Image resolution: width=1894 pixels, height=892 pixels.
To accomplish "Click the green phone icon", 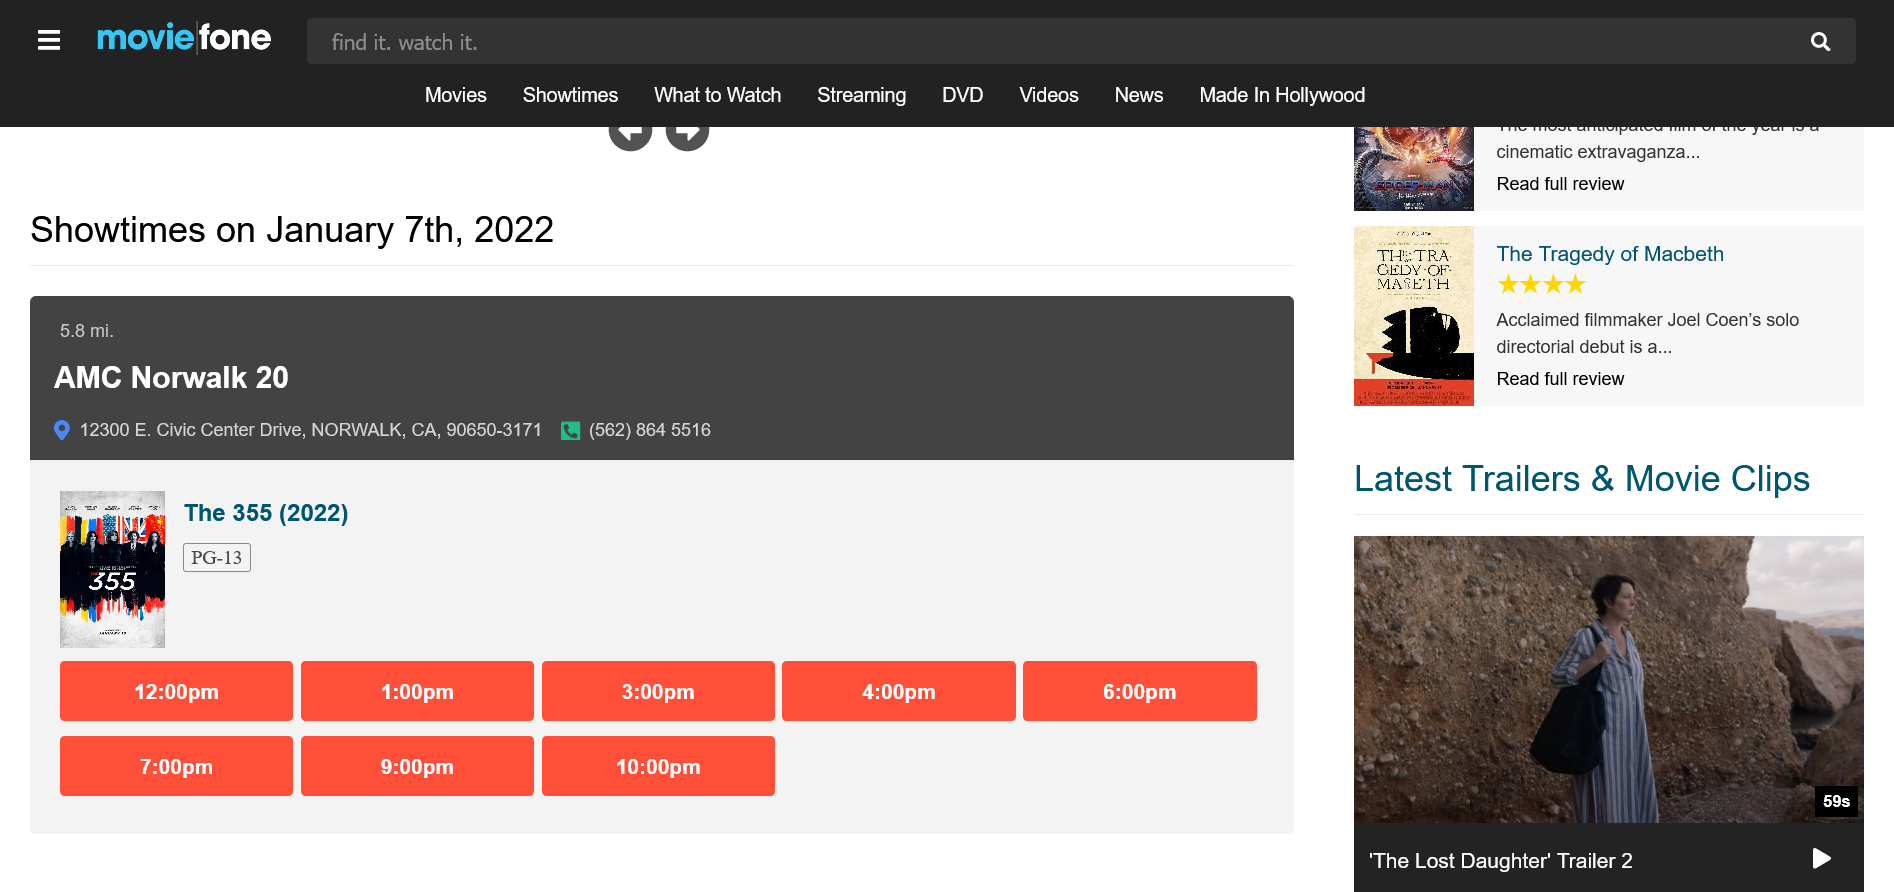I will (x=570, y=431).
